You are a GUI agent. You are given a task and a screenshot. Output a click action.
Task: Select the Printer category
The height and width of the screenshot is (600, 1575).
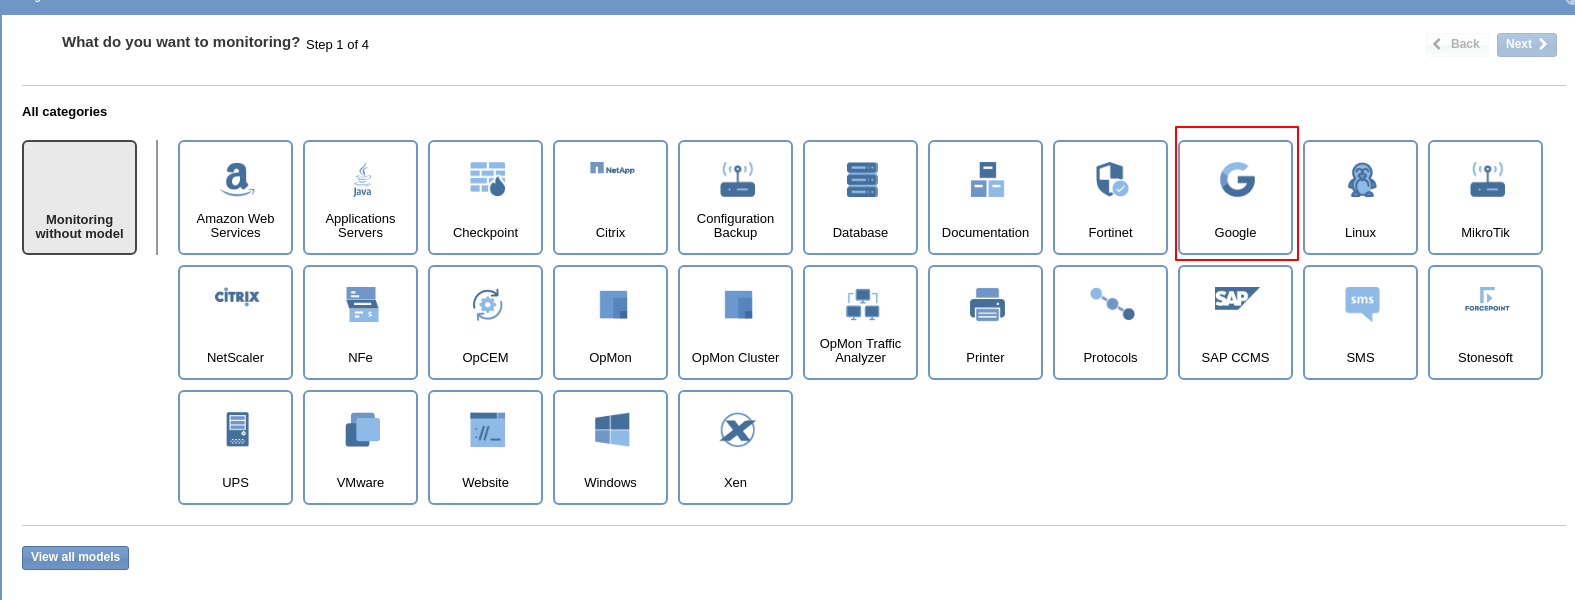click(x=985, y=322)
